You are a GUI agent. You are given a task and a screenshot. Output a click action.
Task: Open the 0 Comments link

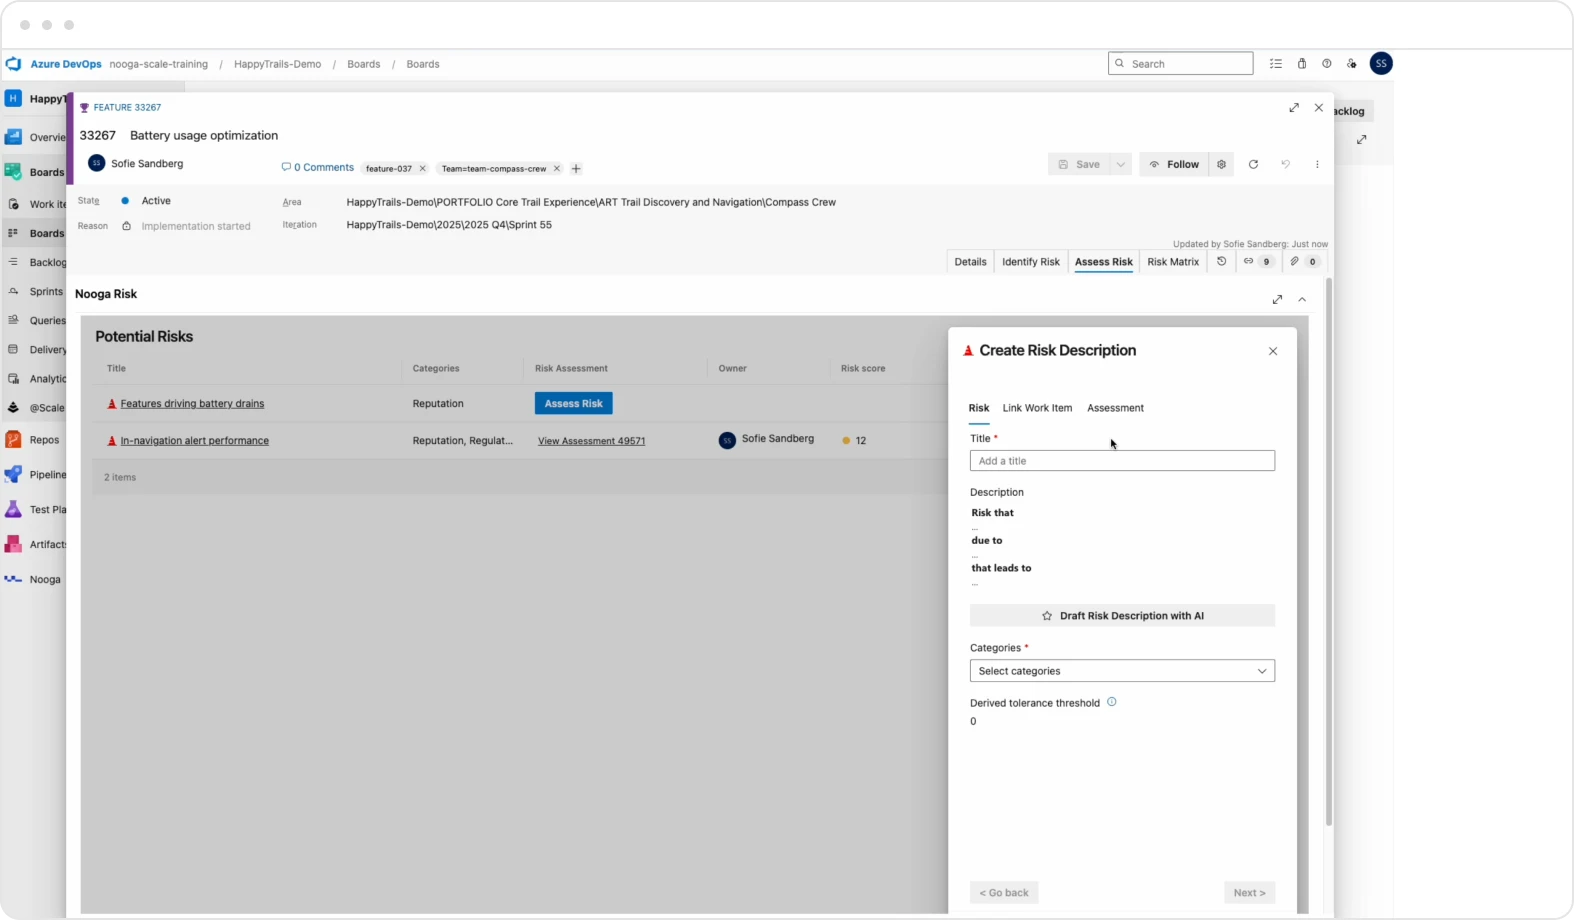[318, 168]
